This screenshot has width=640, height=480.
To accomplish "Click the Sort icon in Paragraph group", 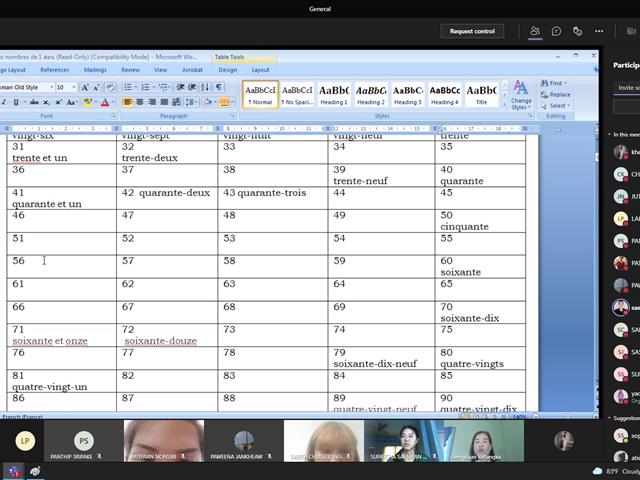I will (x=205, y=87).
